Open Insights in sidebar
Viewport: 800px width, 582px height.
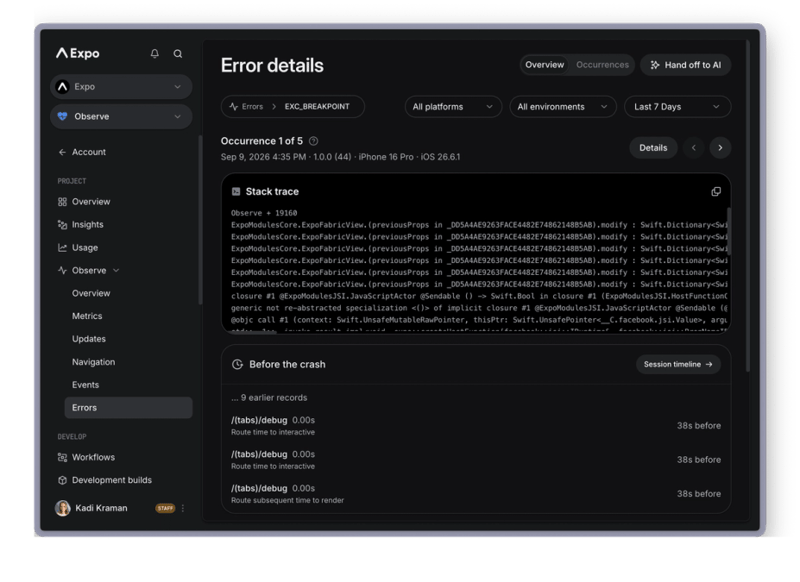(x=81, y=224)
